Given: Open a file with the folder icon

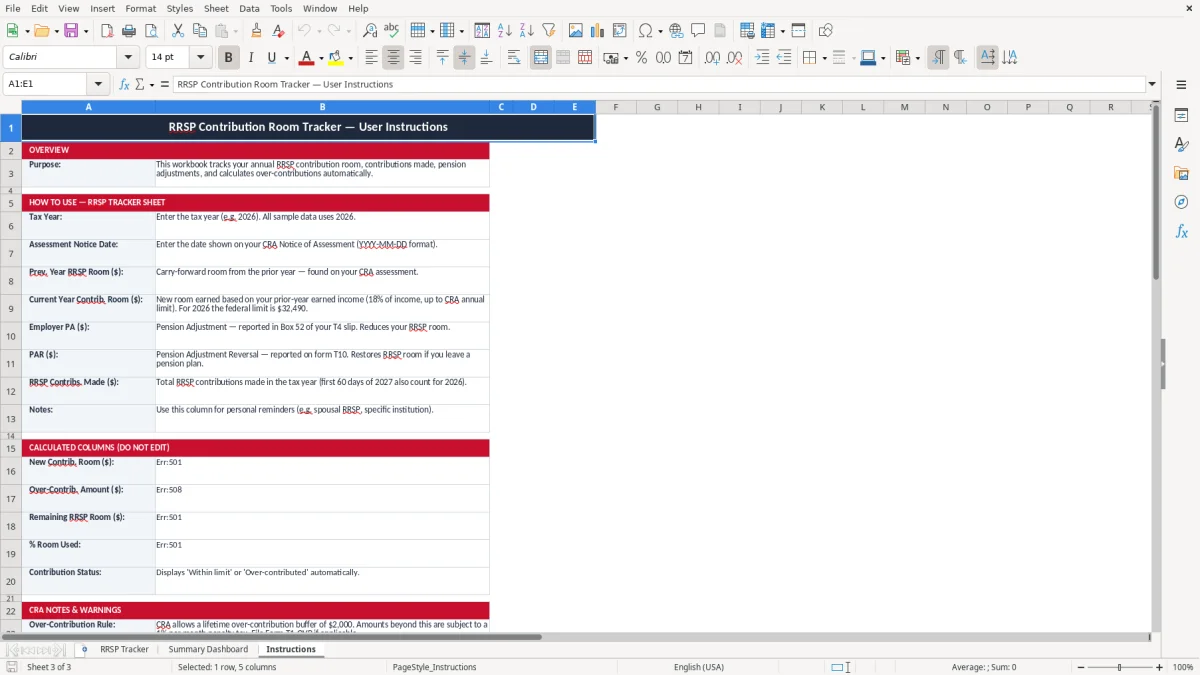Looking at the screenshot, I should point(40,31).
